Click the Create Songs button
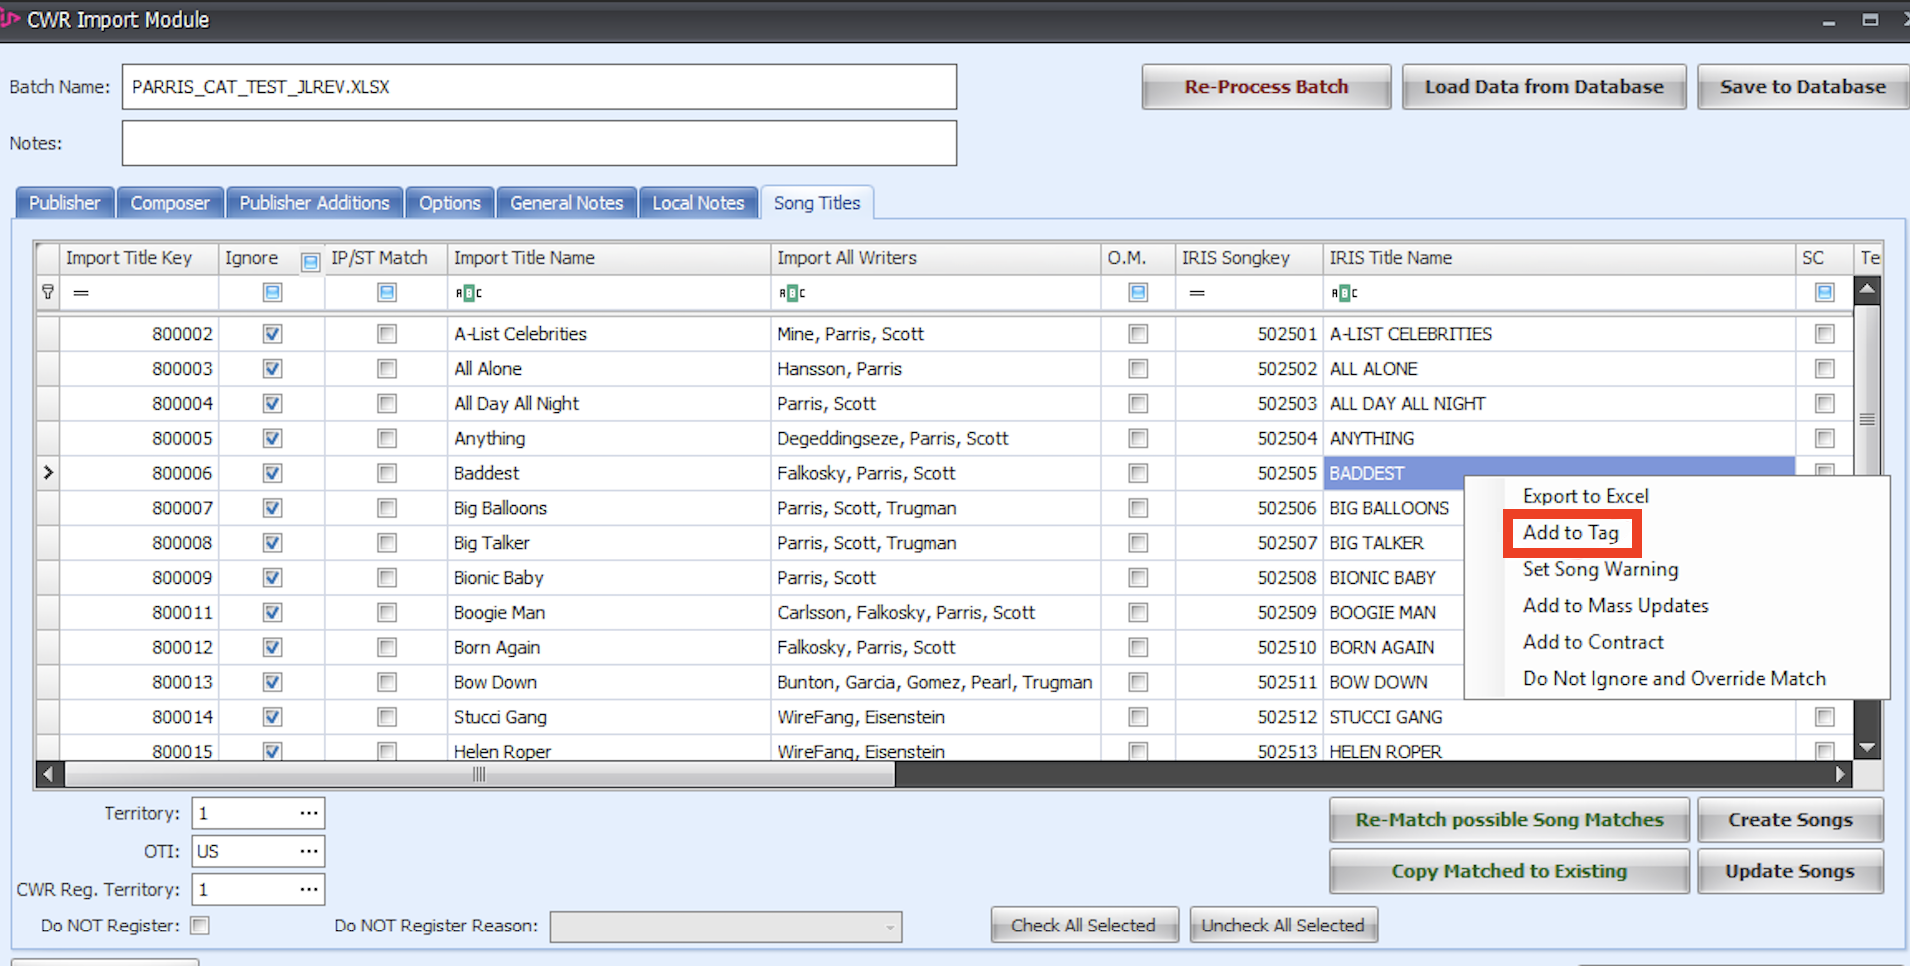The height and width of the screenshot is (966, 1910). coord(1789,820)
